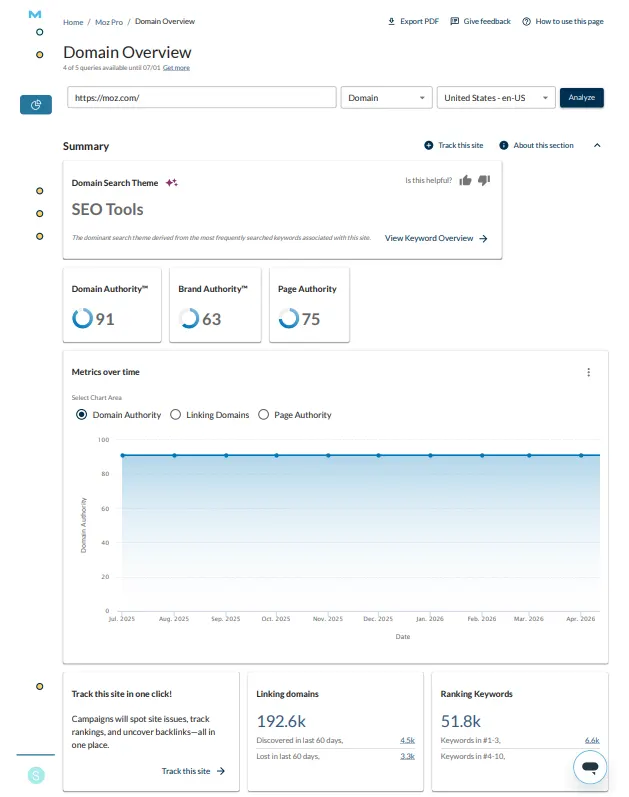Select the Domain Authority radio button
Viewport: 629px width, 797px height.
pyautogui.click(x=81, y=415)
